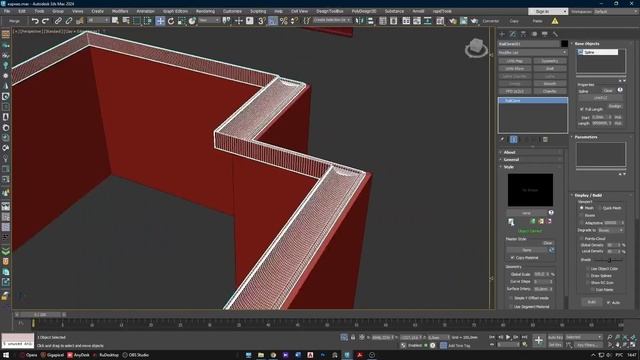Click the timeline frame slider
This screenshot has width=640, height=360.
(40, 315)
